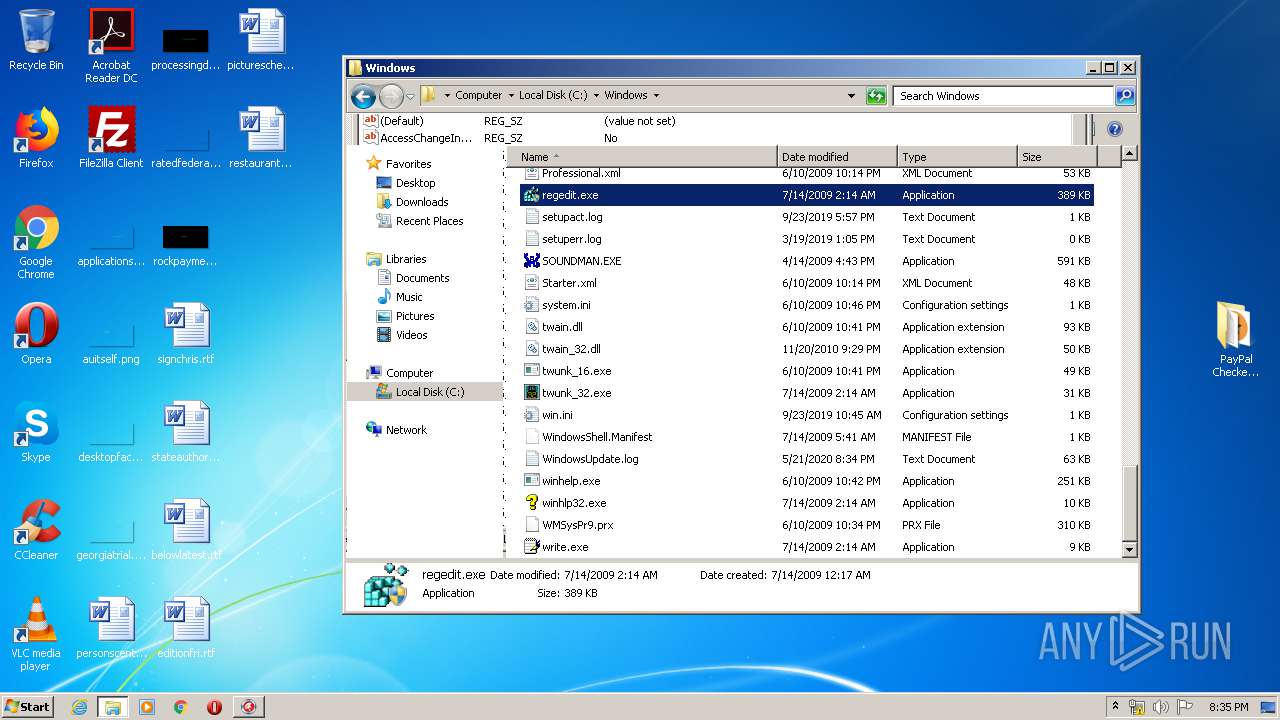The width and height of the screenshot is (1280, 720).
Task: Expand the Computer breadcrumb dropdown arrow
Action: 509,96
